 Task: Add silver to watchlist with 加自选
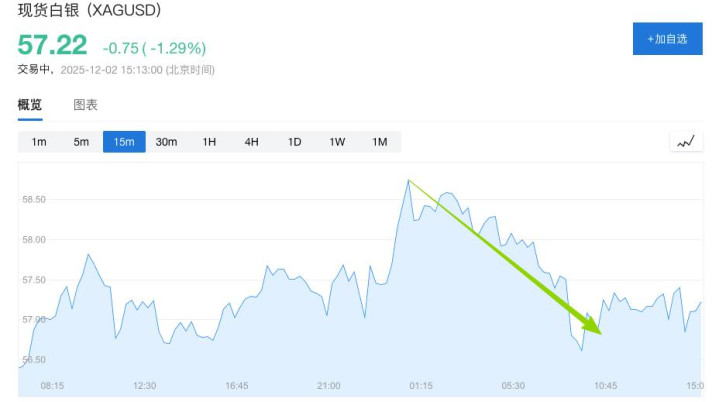[667, 38]
